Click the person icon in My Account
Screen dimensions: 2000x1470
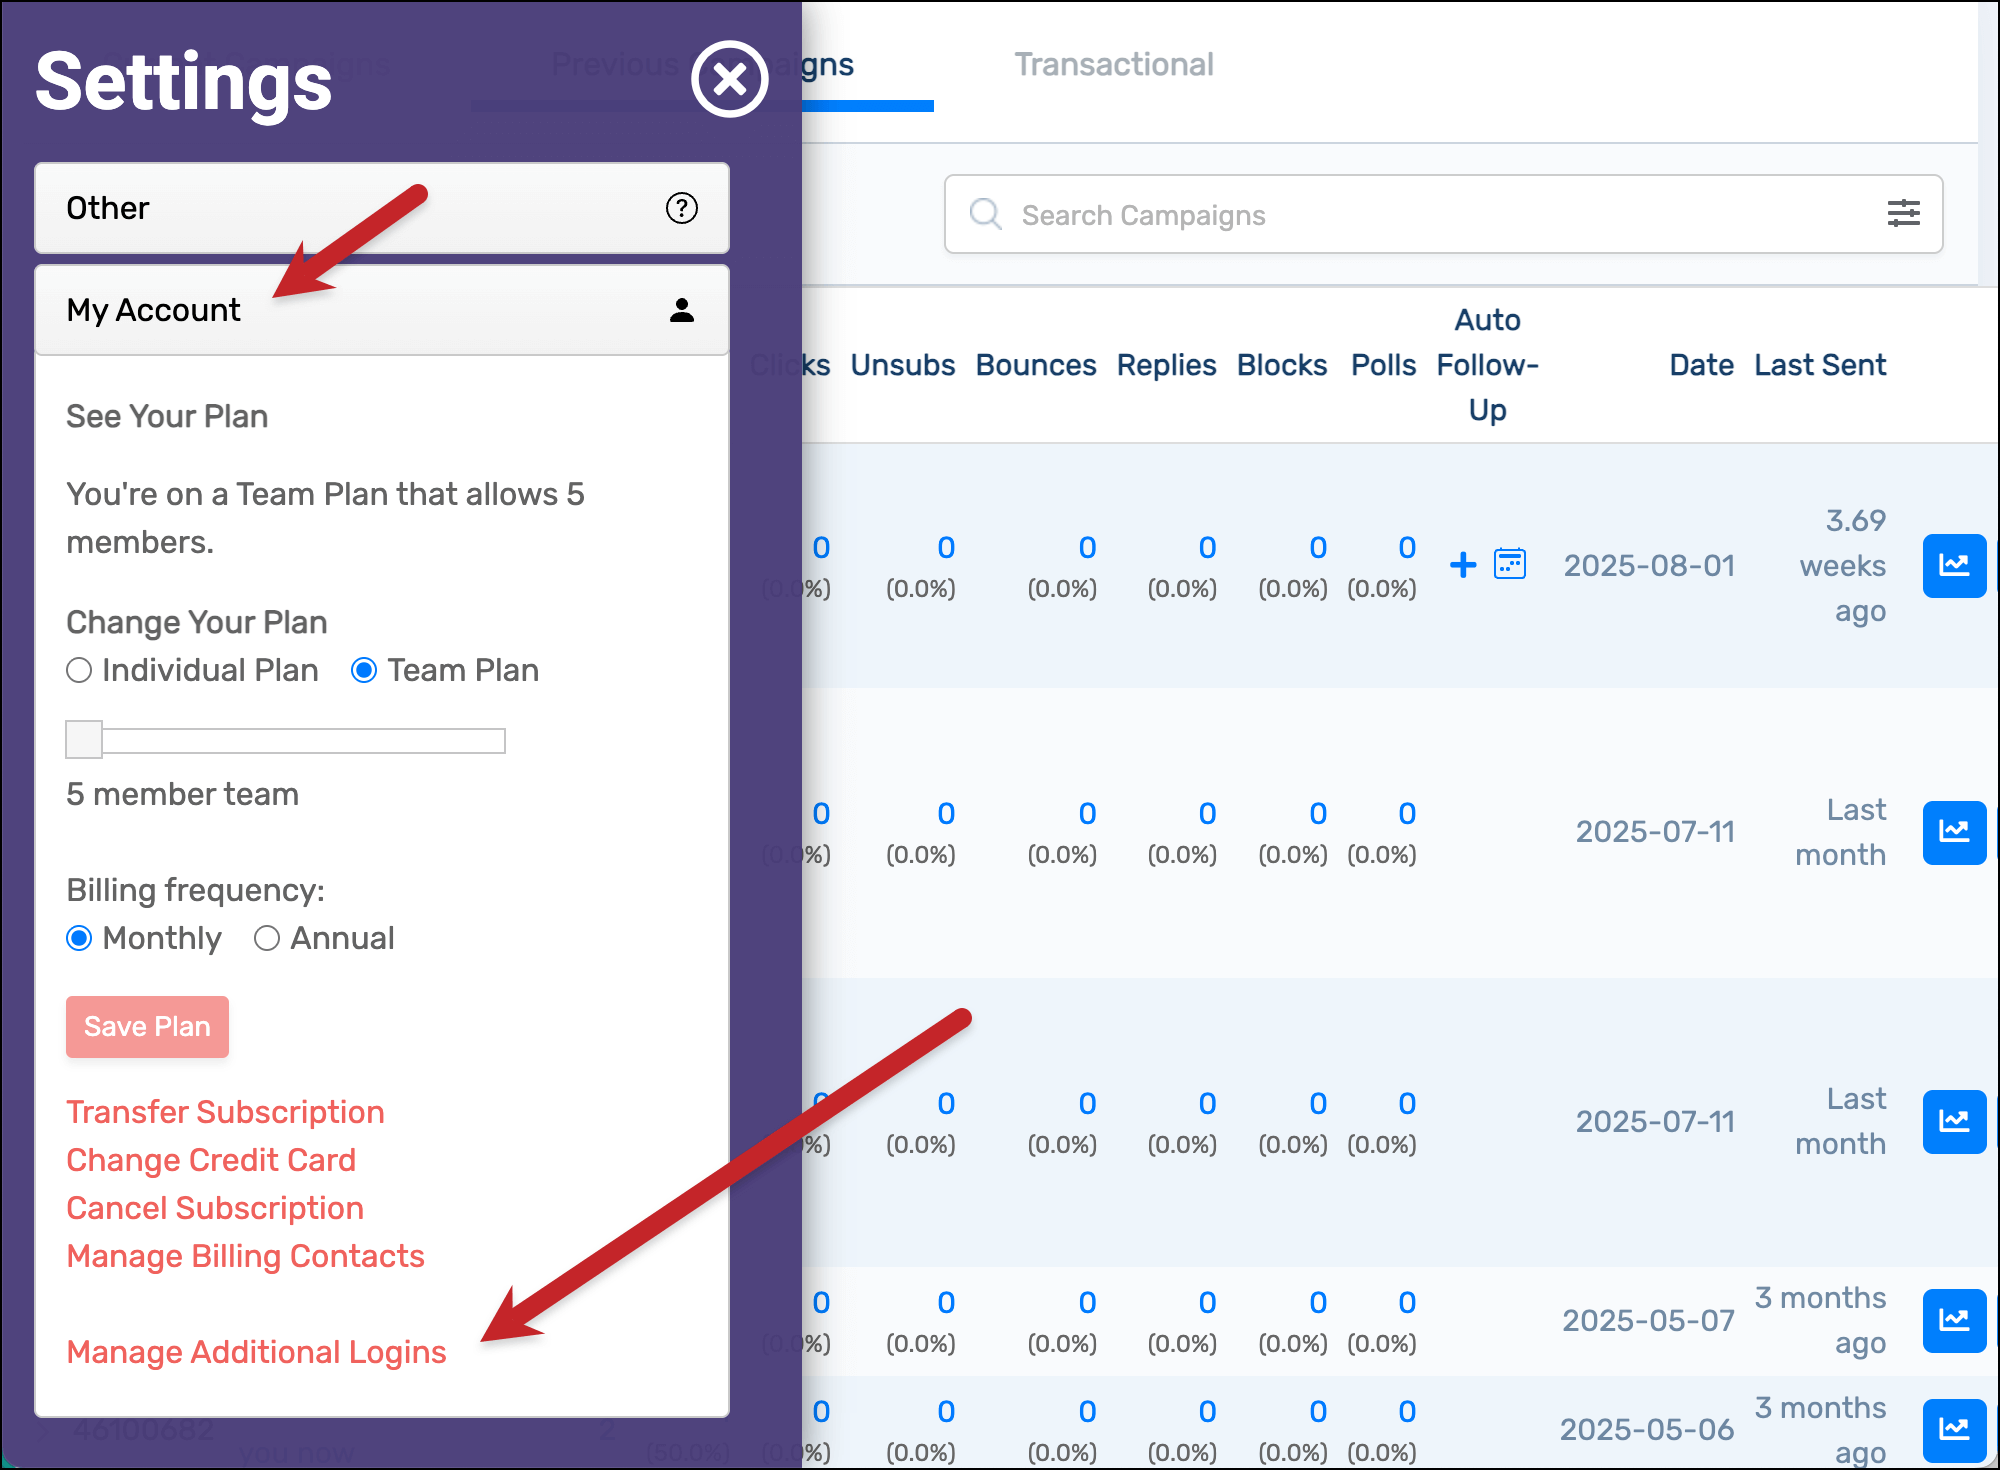click(681, 310)
